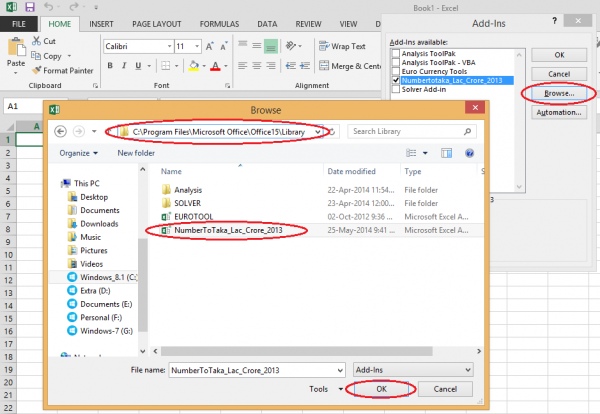This screenshot has width=600, height=414.
Task: Switch to the INSERT tab
Action: click(x=101, y=24)
